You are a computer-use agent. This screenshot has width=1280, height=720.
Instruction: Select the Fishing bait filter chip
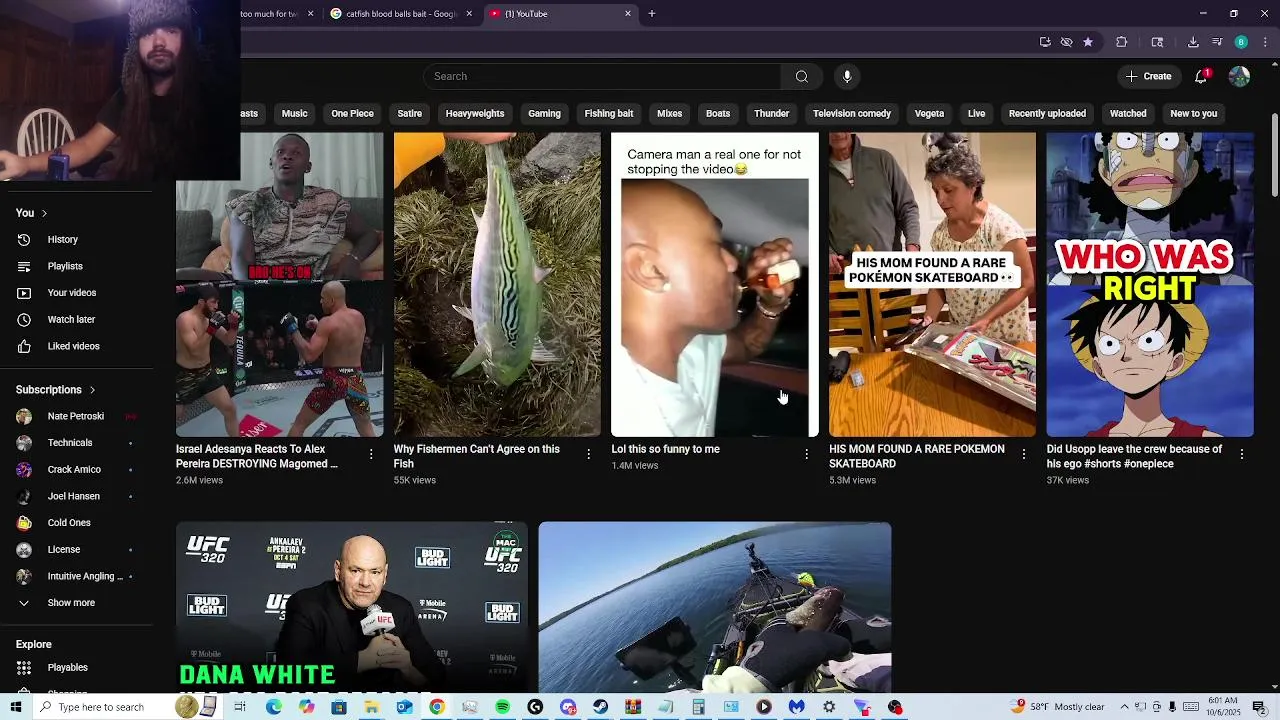(609, 113)
